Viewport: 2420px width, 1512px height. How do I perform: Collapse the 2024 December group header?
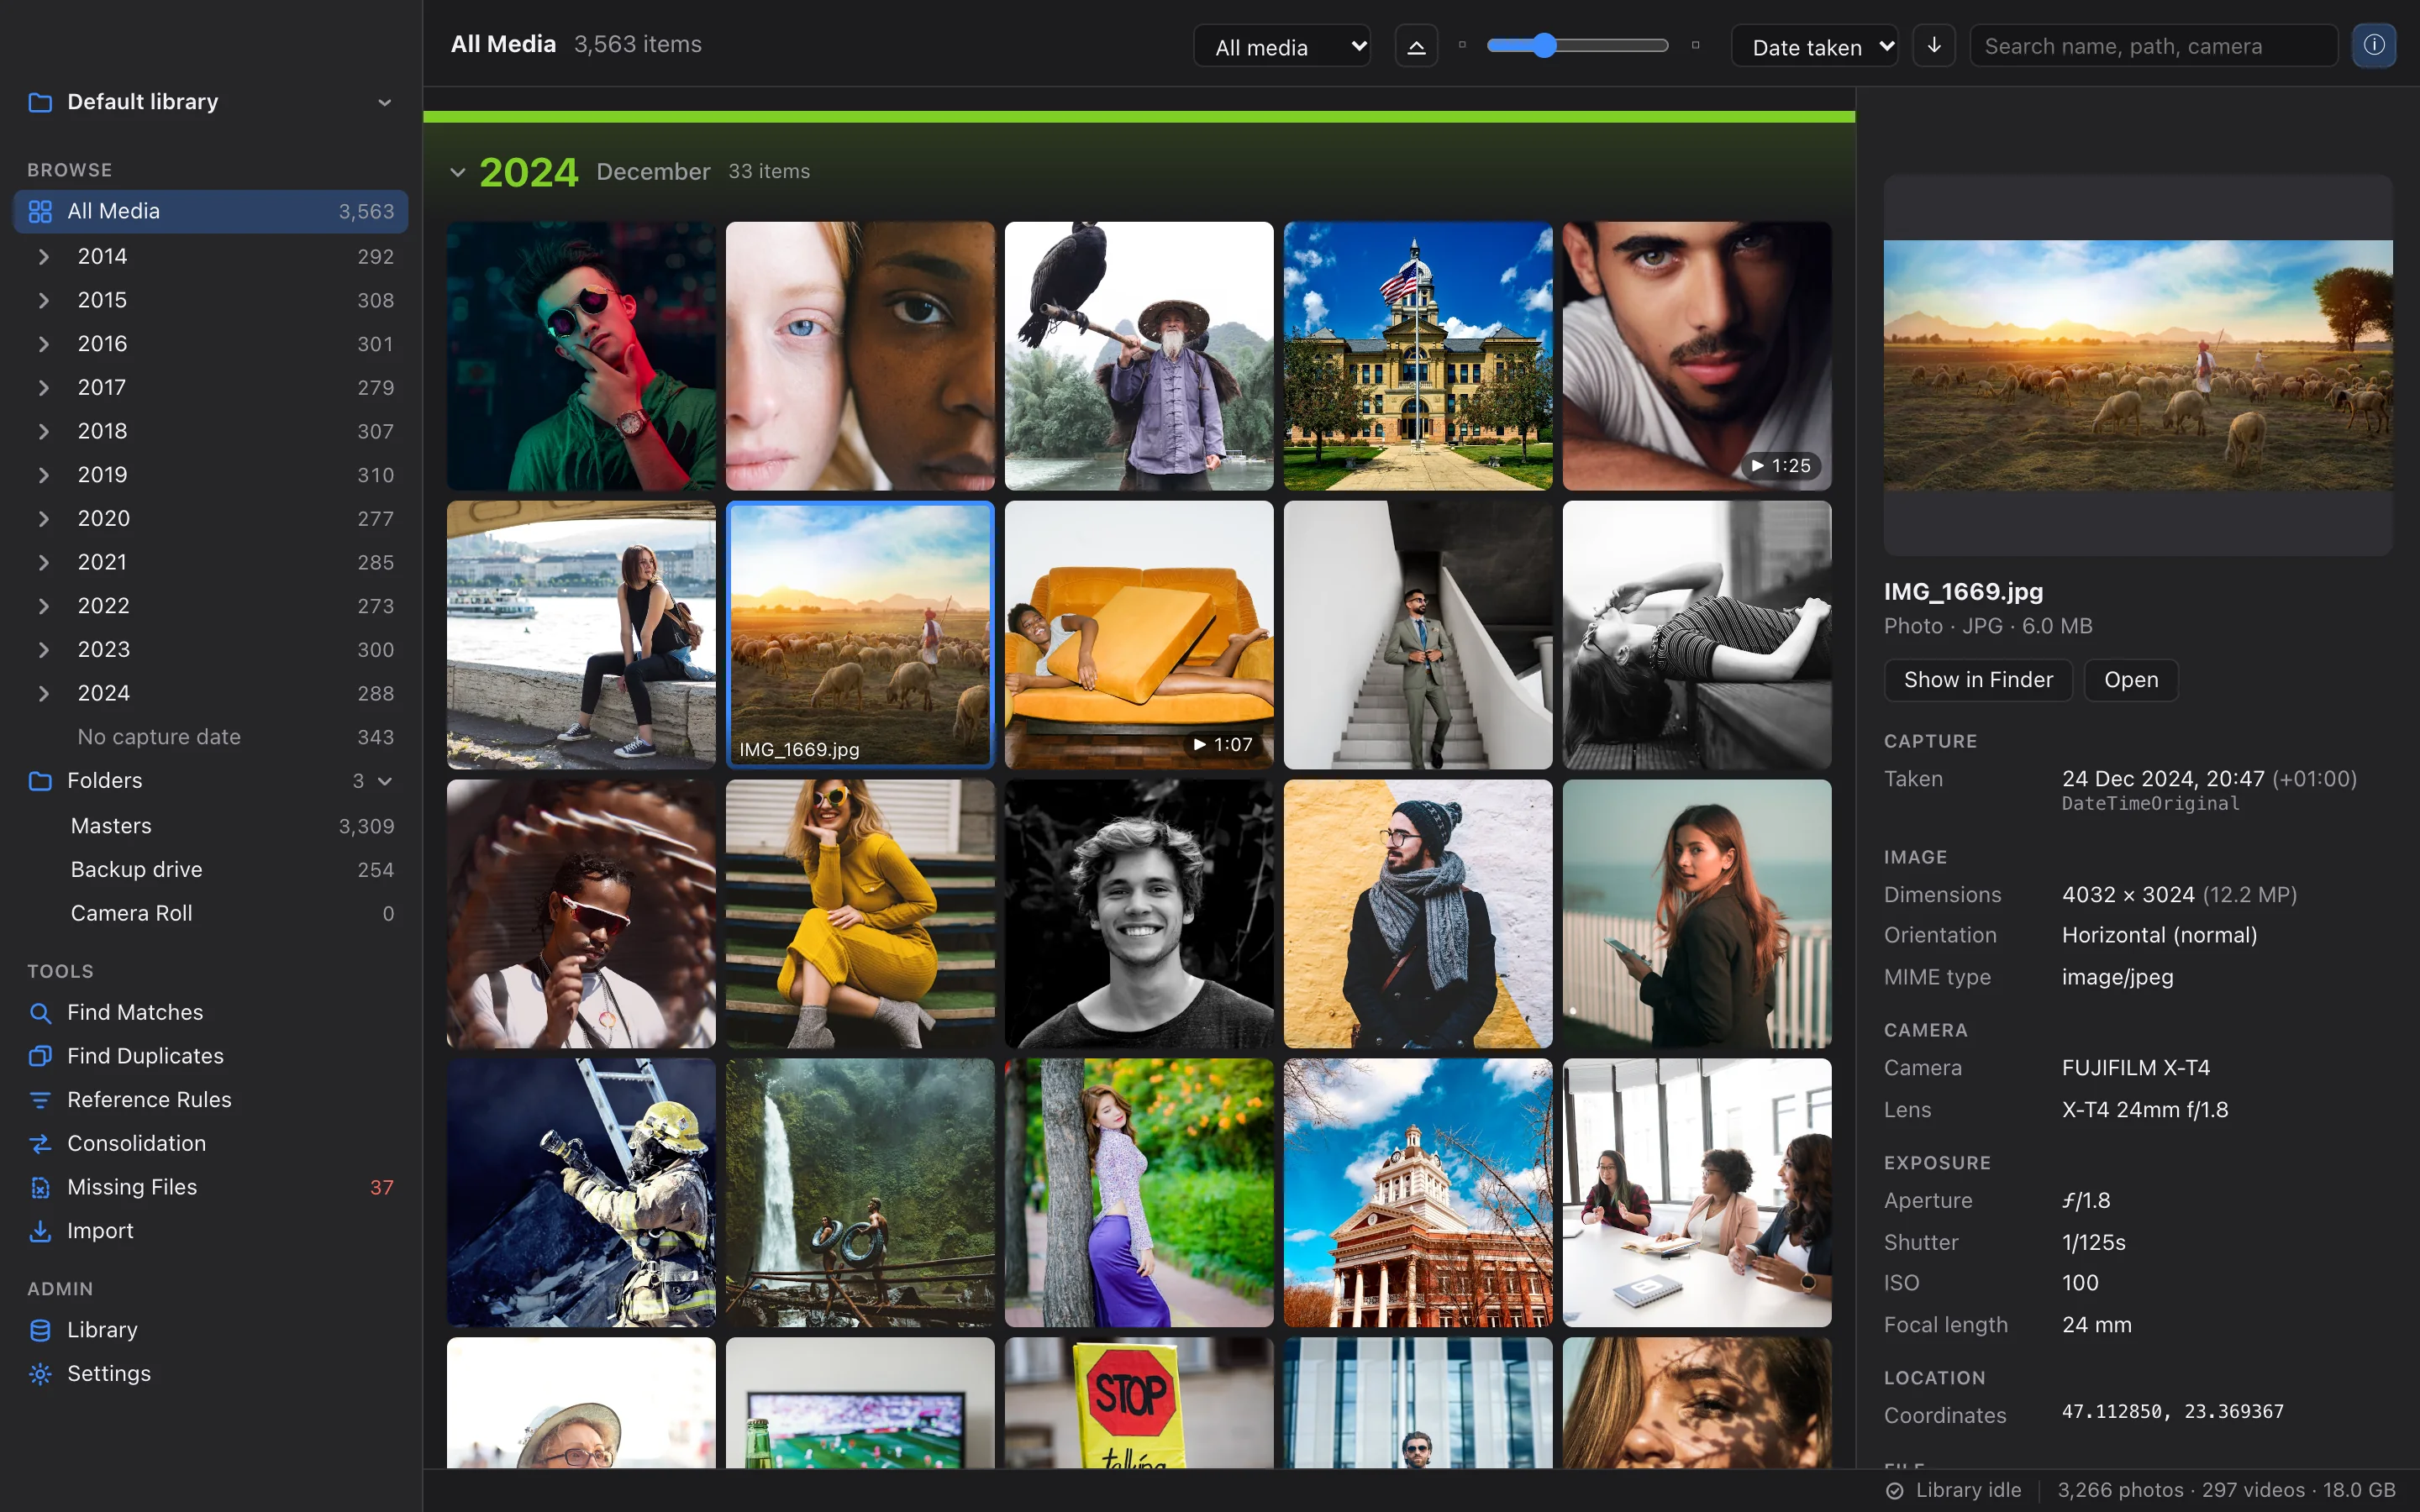point(458,172)
